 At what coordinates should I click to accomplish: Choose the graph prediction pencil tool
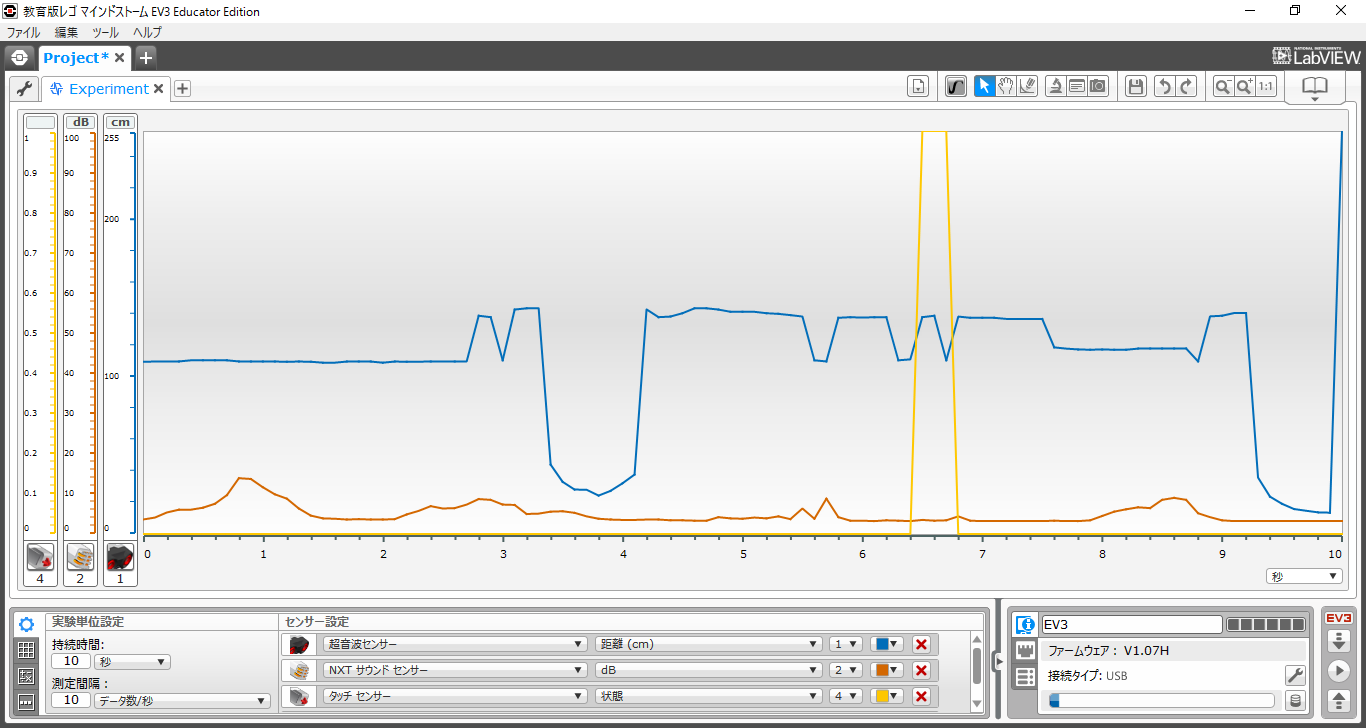1027,87
